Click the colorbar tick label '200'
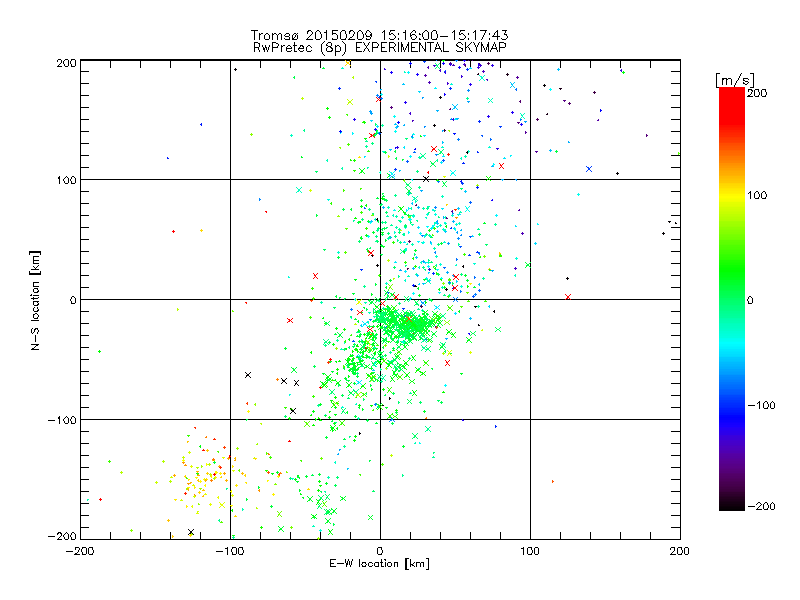The image size is (800, 600). click(x=757, y=93)
